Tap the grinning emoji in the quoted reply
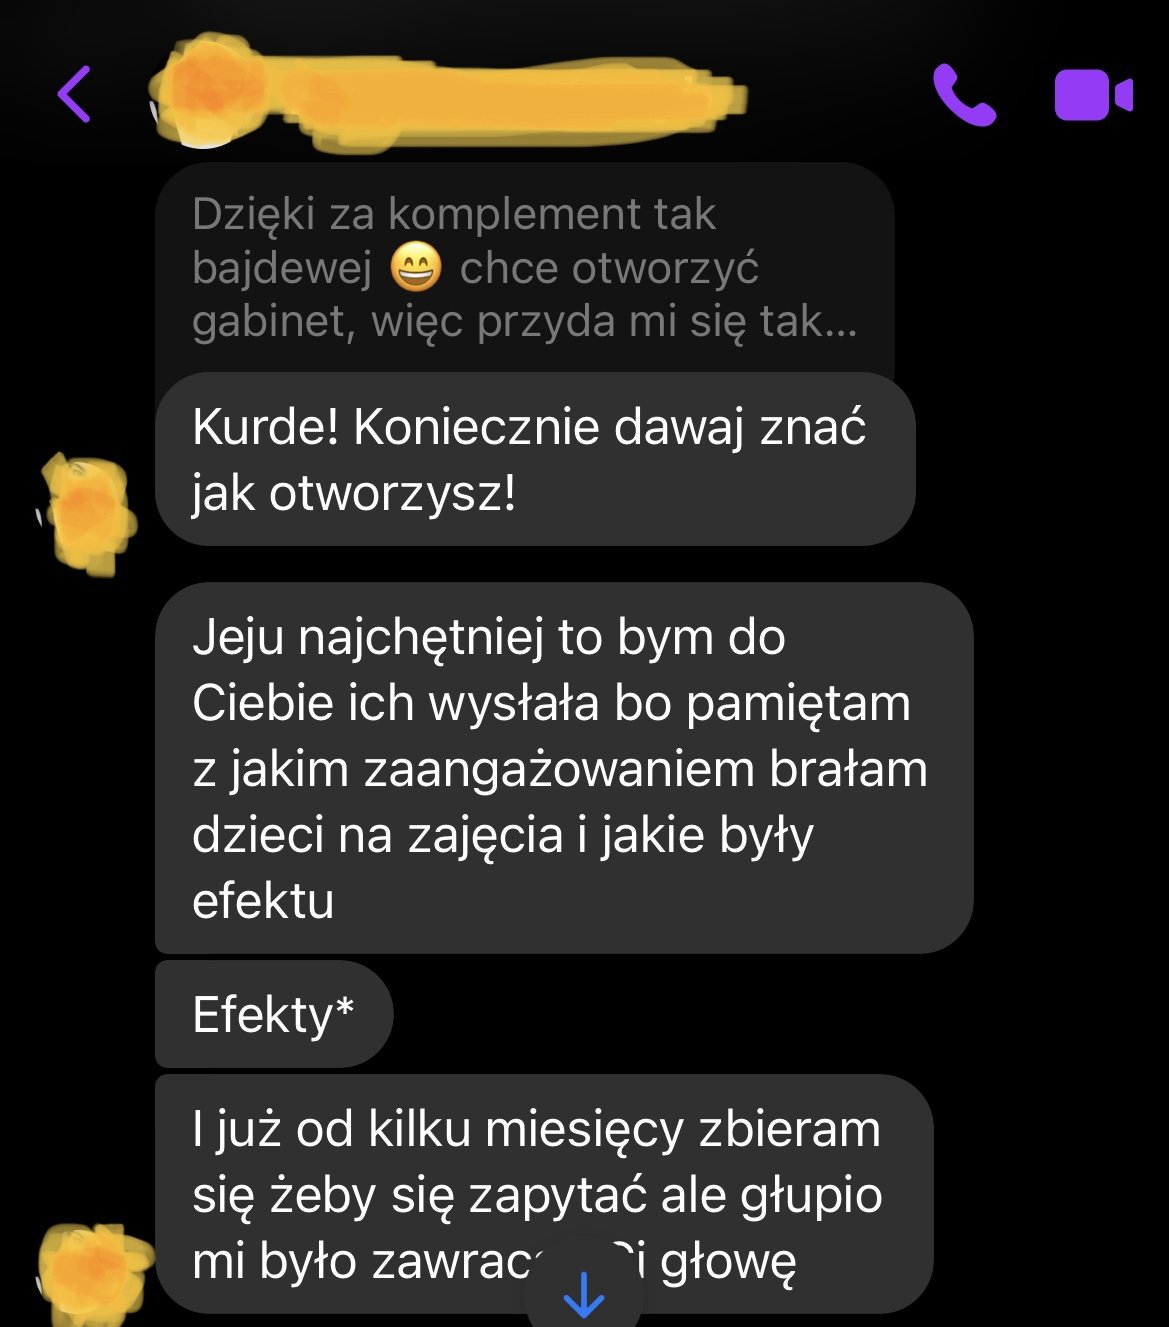Viewport: 1169px width, 1327px height. pos(415,268)
